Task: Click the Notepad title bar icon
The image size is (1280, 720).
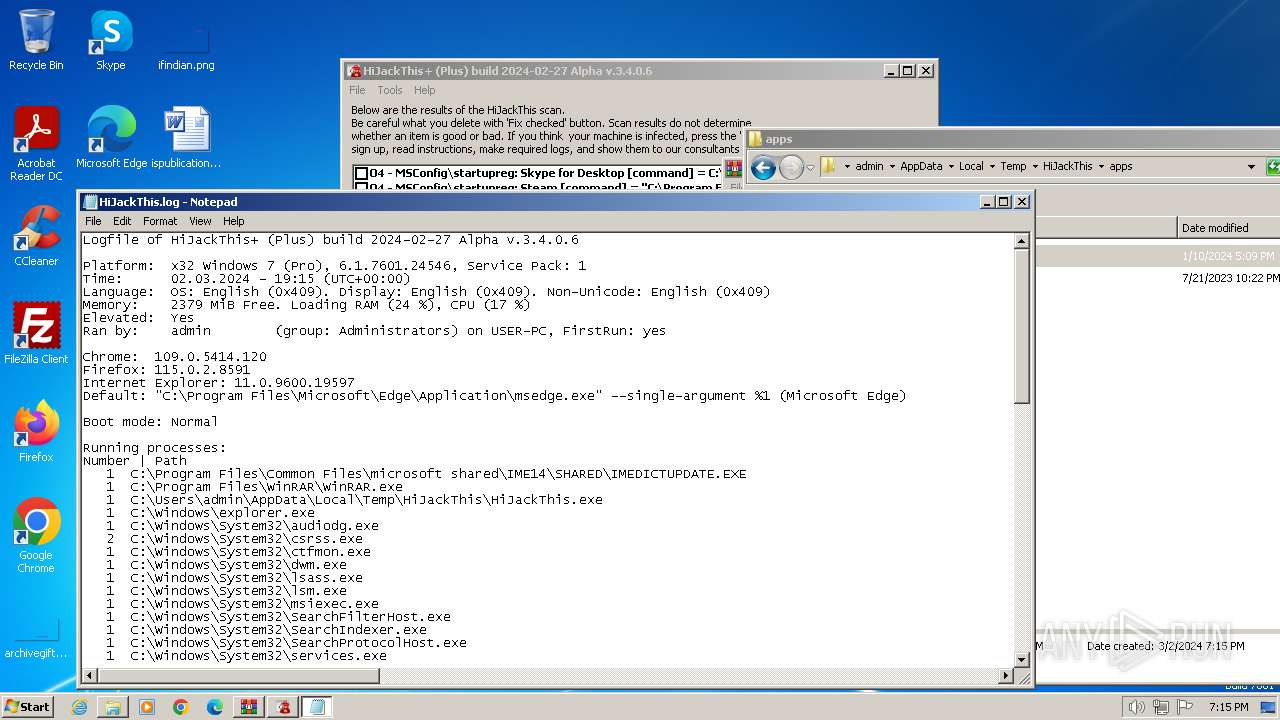Action: [90, 202]
